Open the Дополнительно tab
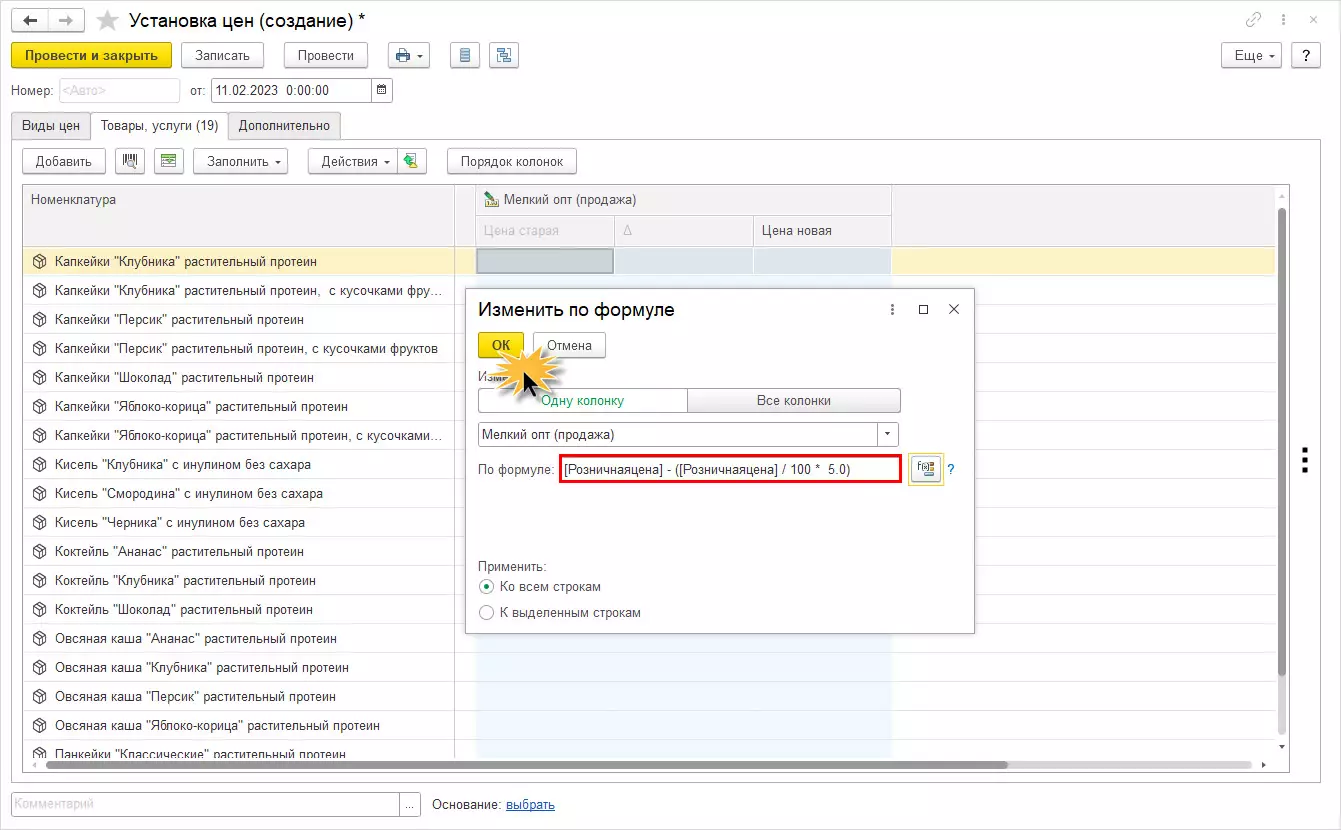 coord(284,125)
